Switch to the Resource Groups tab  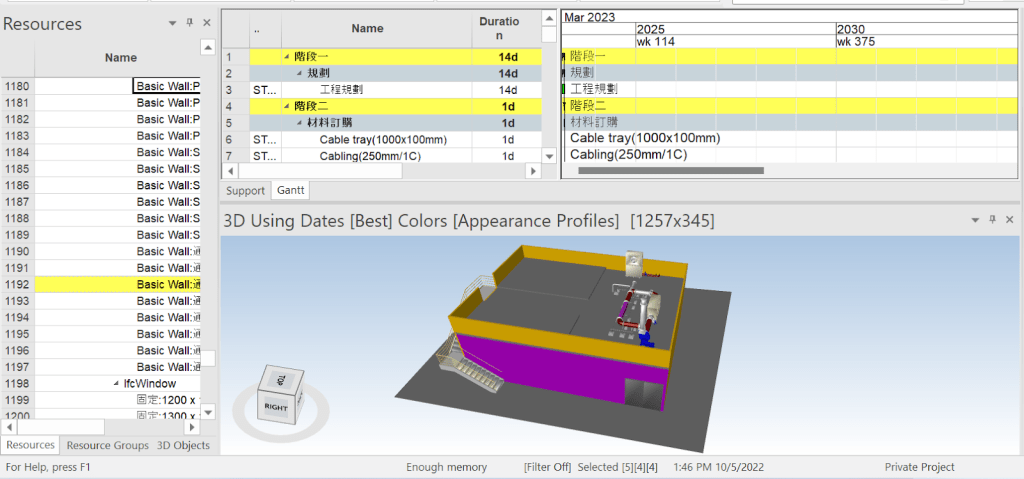point(108,445)
